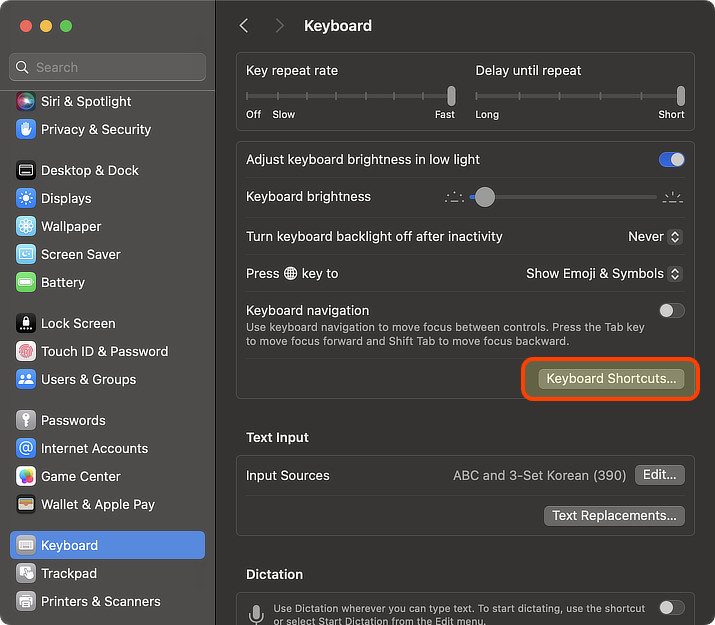Open Privacy & Security hand icon

pyautogui.click(x=26, y=129)
